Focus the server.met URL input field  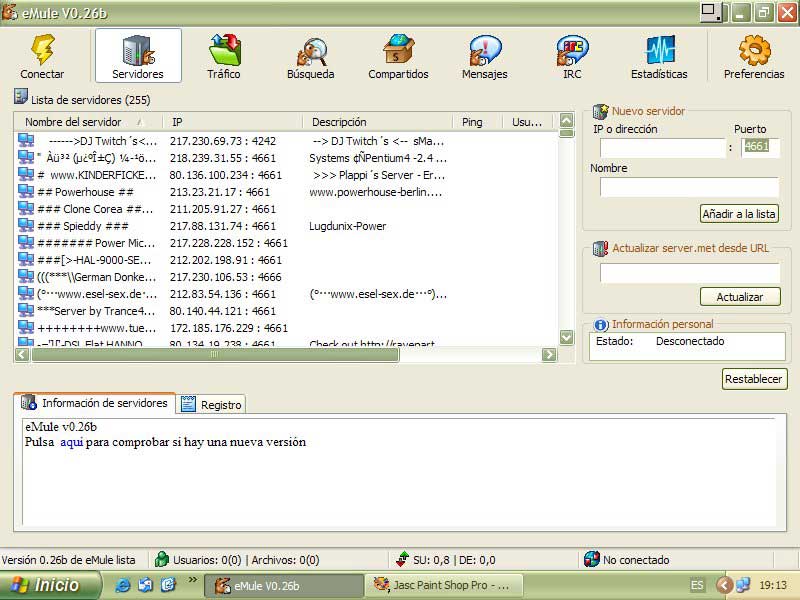(x=690, y=273)
